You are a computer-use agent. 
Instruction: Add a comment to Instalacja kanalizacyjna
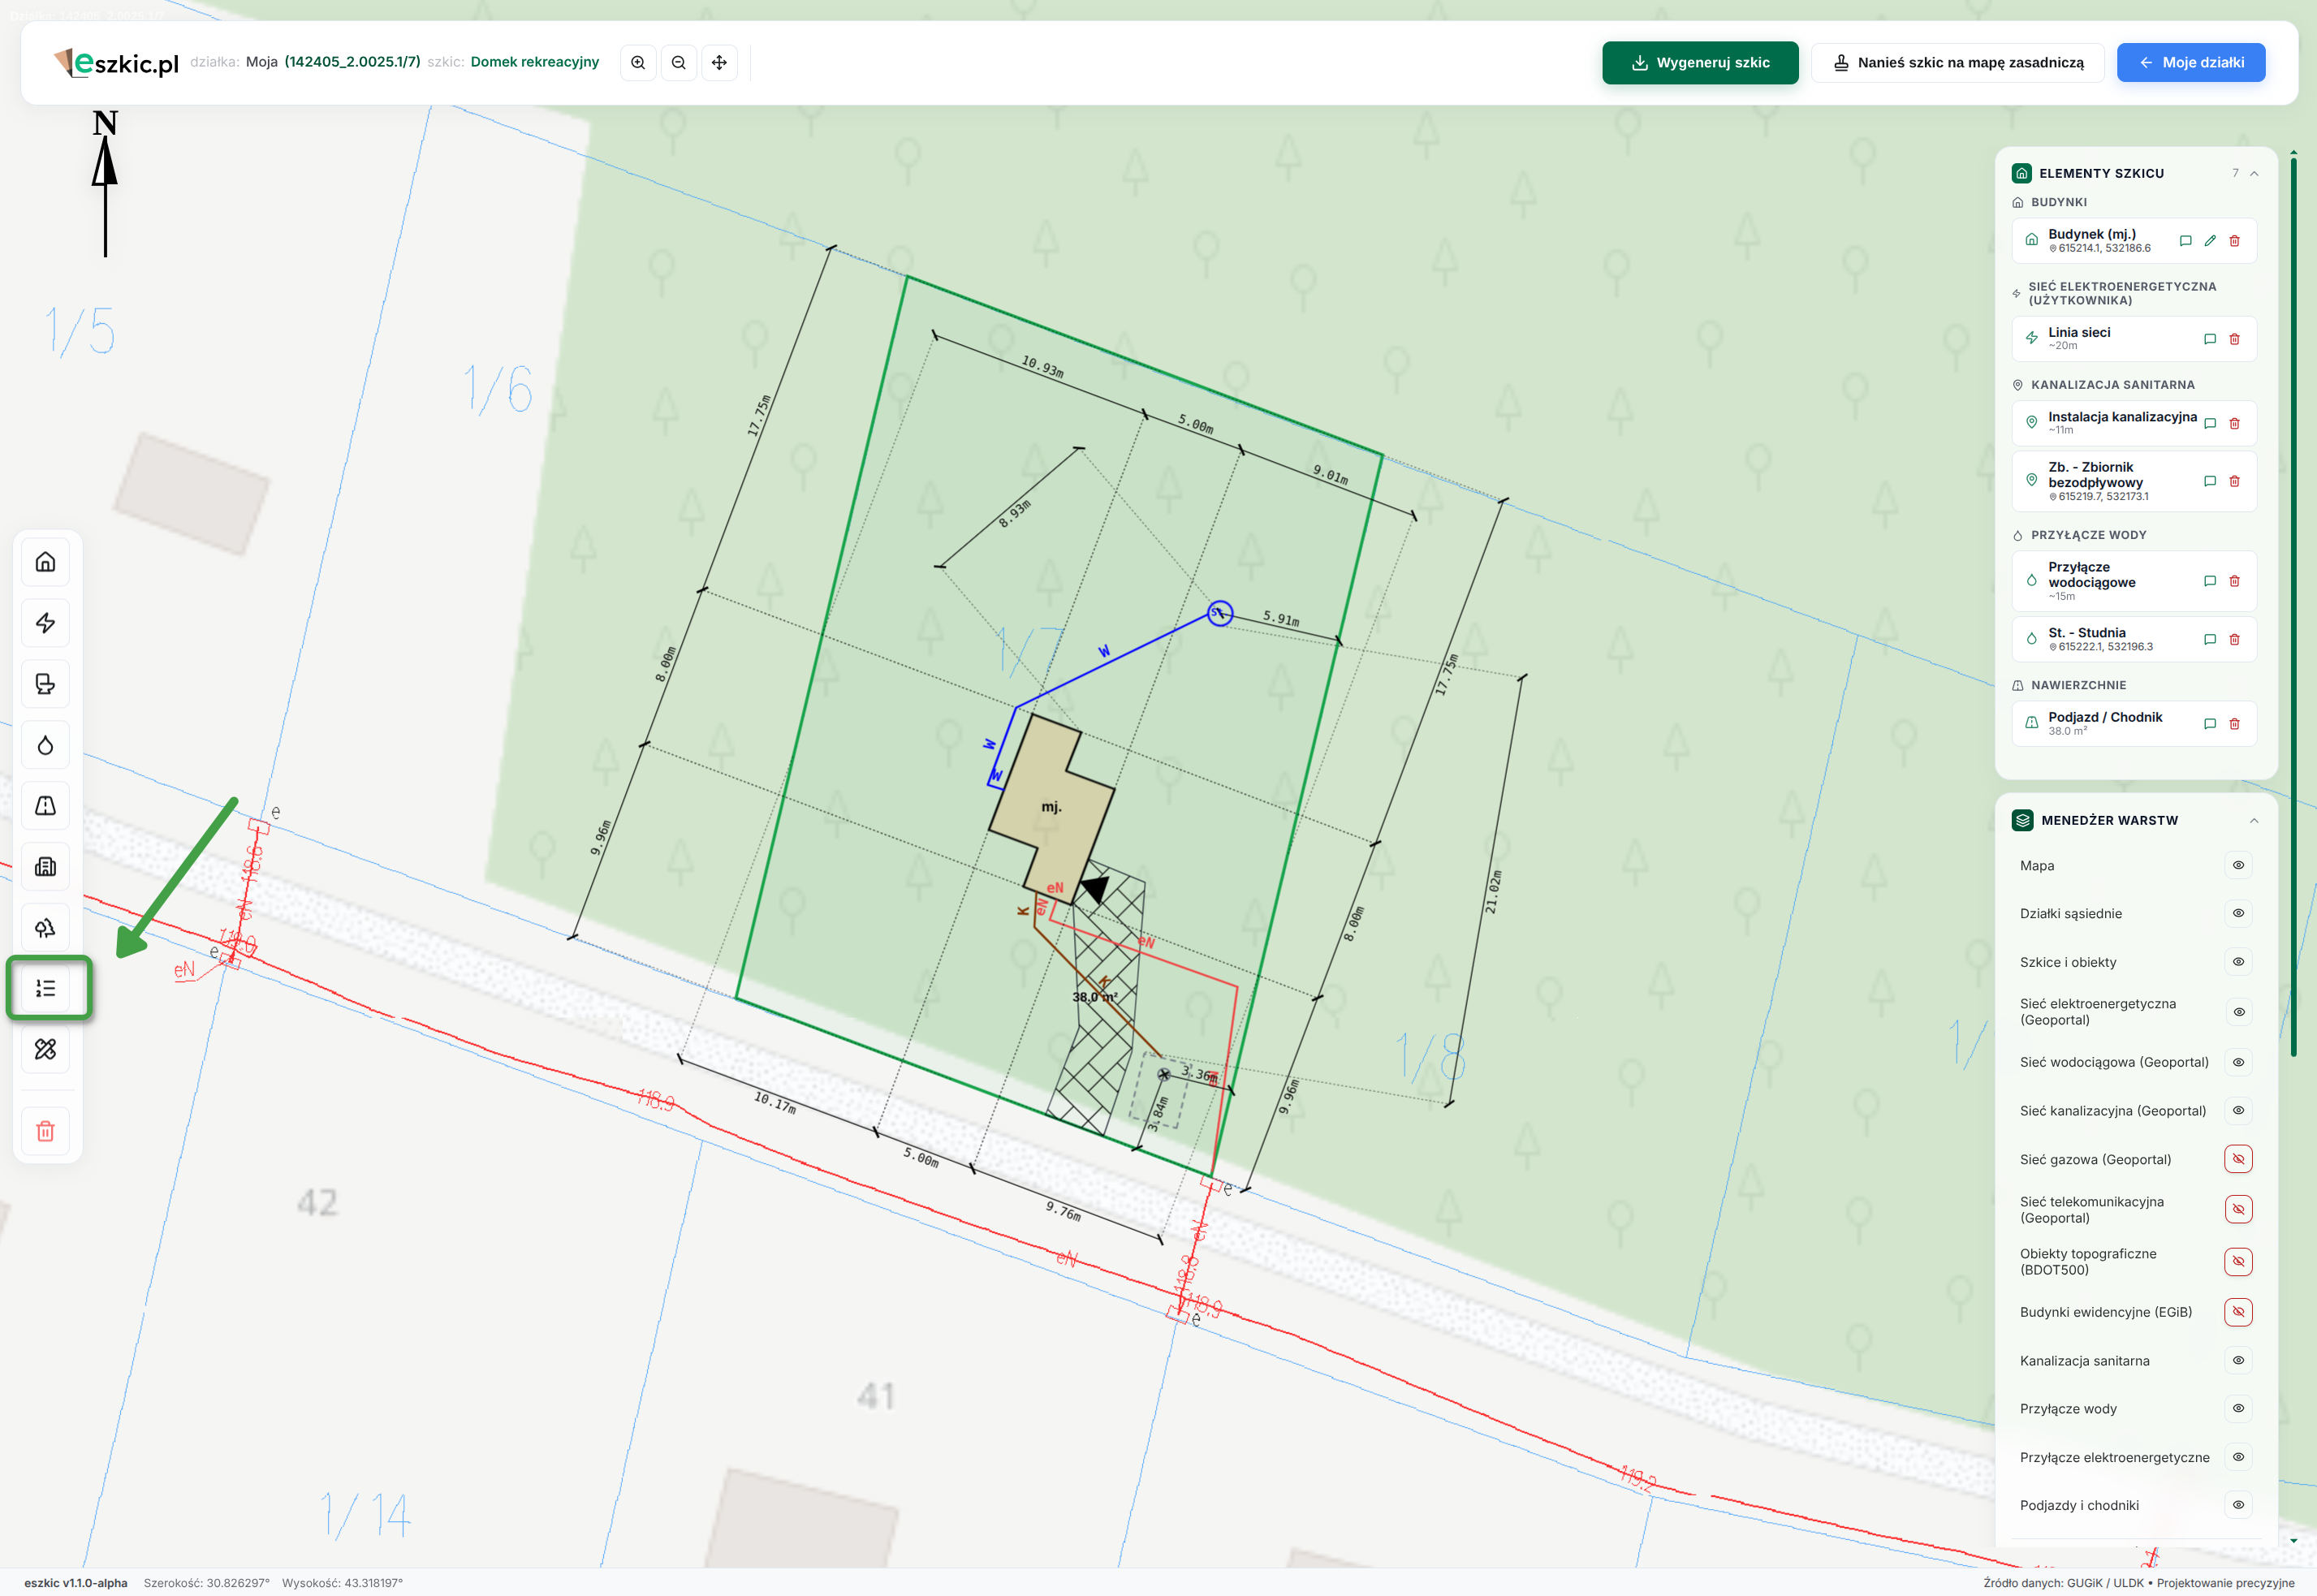pos(2210,423)
